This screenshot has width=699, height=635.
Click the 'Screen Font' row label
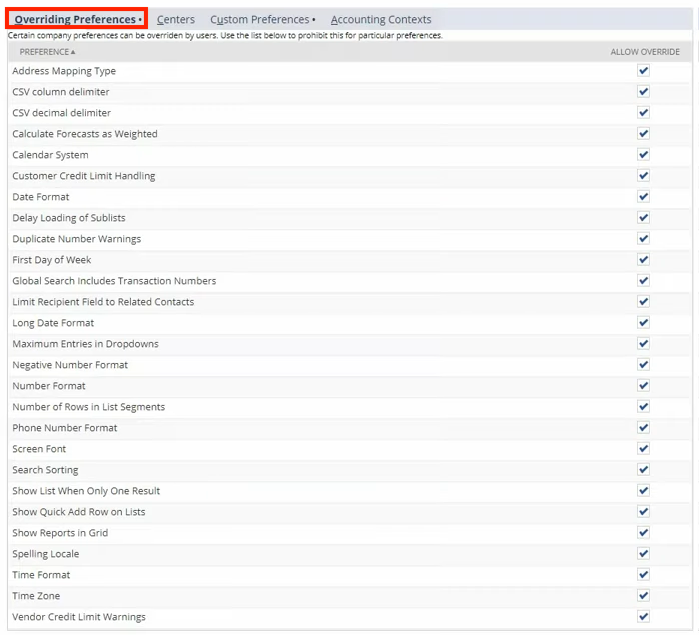point(39,449)
